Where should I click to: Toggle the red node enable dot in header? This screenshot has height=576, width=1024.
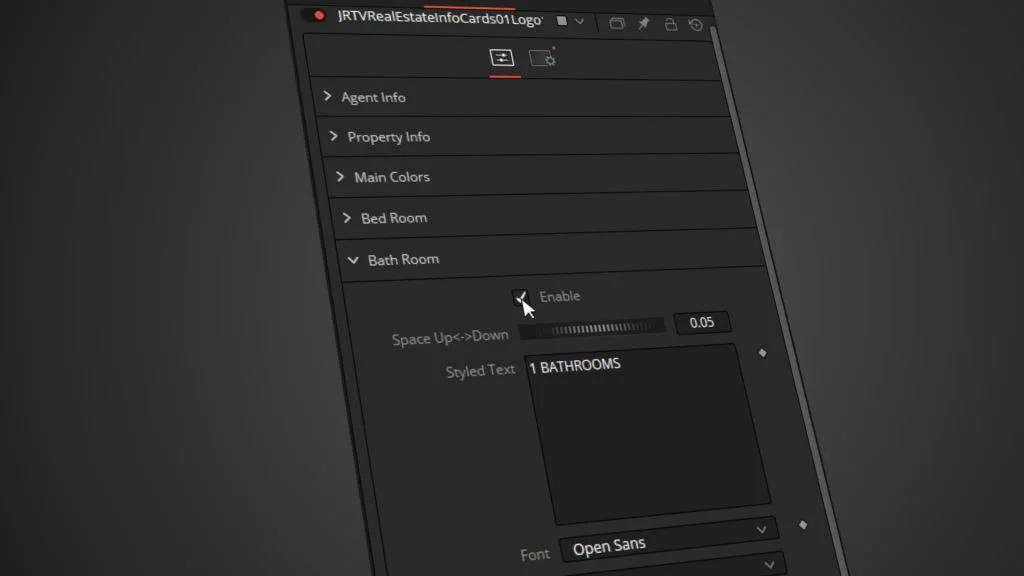click(x=319, y=15)
